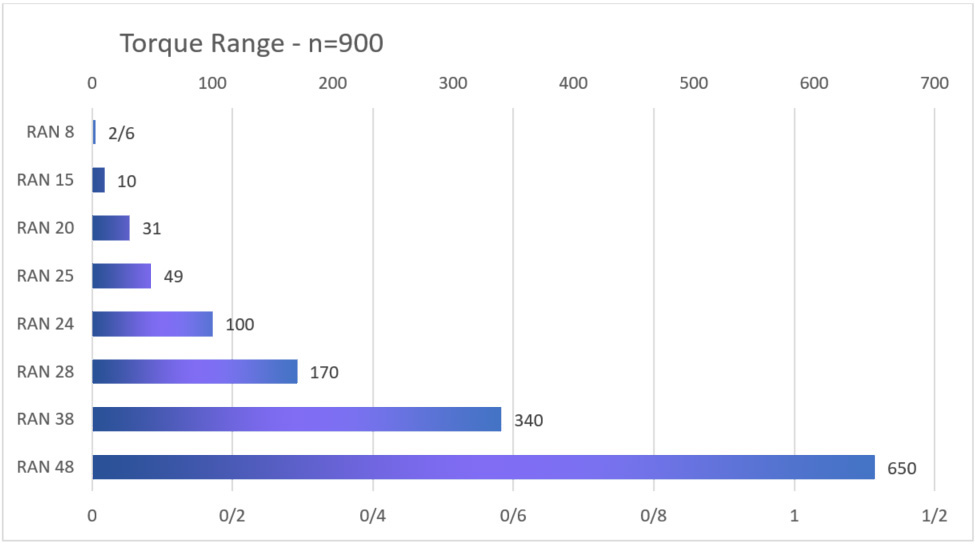
Task: Select the 340 data label
Action: pos(529,421)
